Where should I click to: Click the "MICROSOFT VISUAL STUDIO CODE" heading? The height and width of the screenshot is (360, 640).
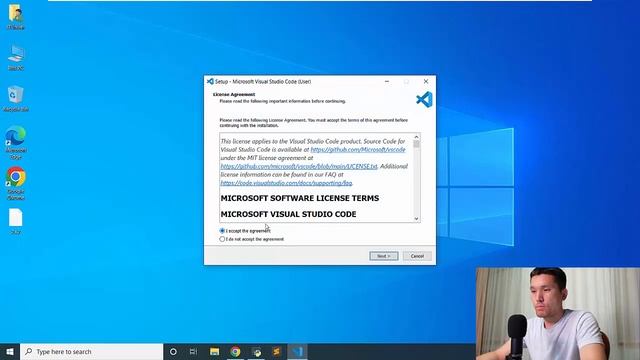click(288, 214)
